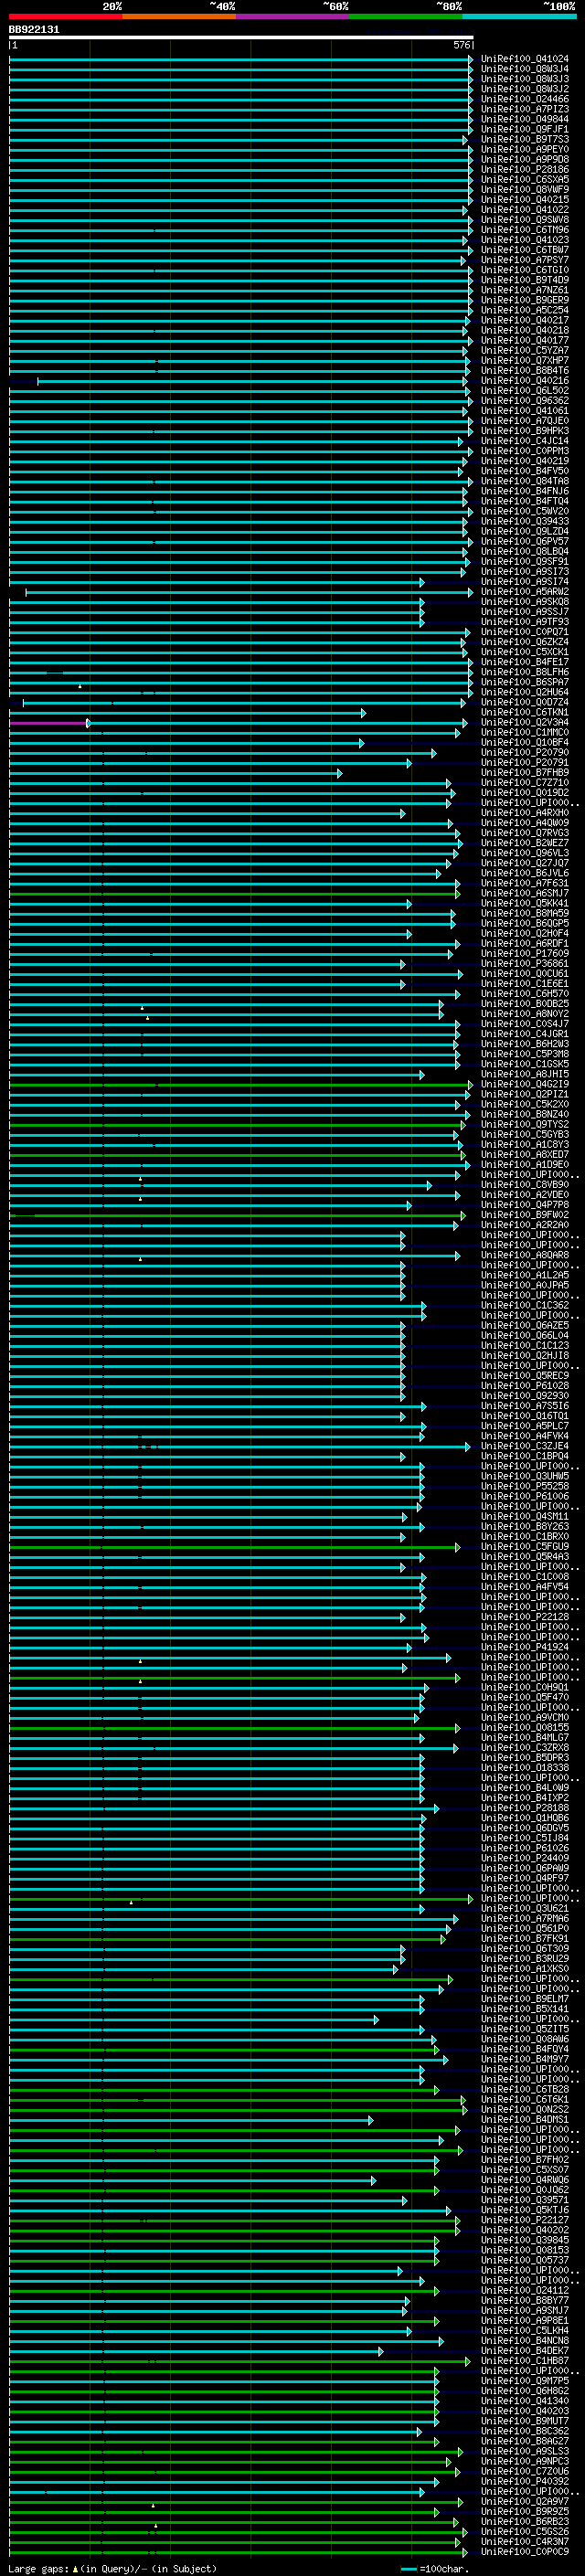Select hit label UniRef100_Q4G2I9
This screenshot has width=585, height=2576.
coord(525,1084)
